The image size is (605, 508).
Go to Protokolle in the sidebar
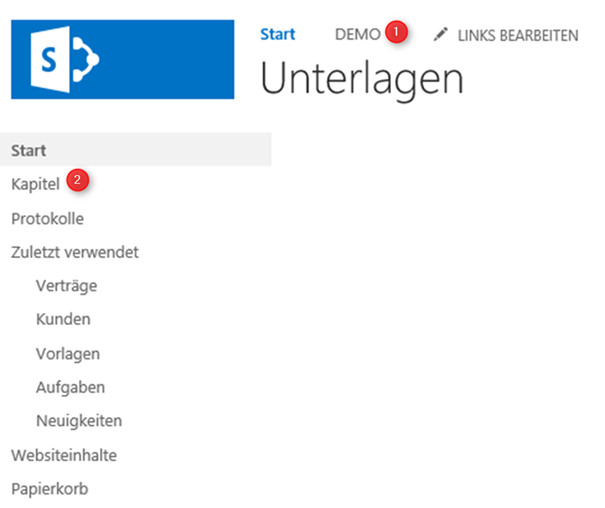click(47, 218)
